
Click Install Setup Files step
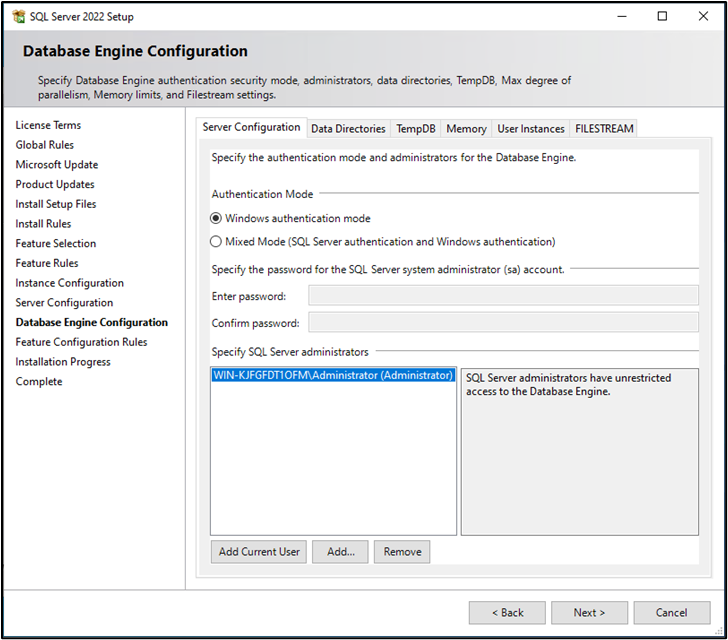[x=56, y=204]
